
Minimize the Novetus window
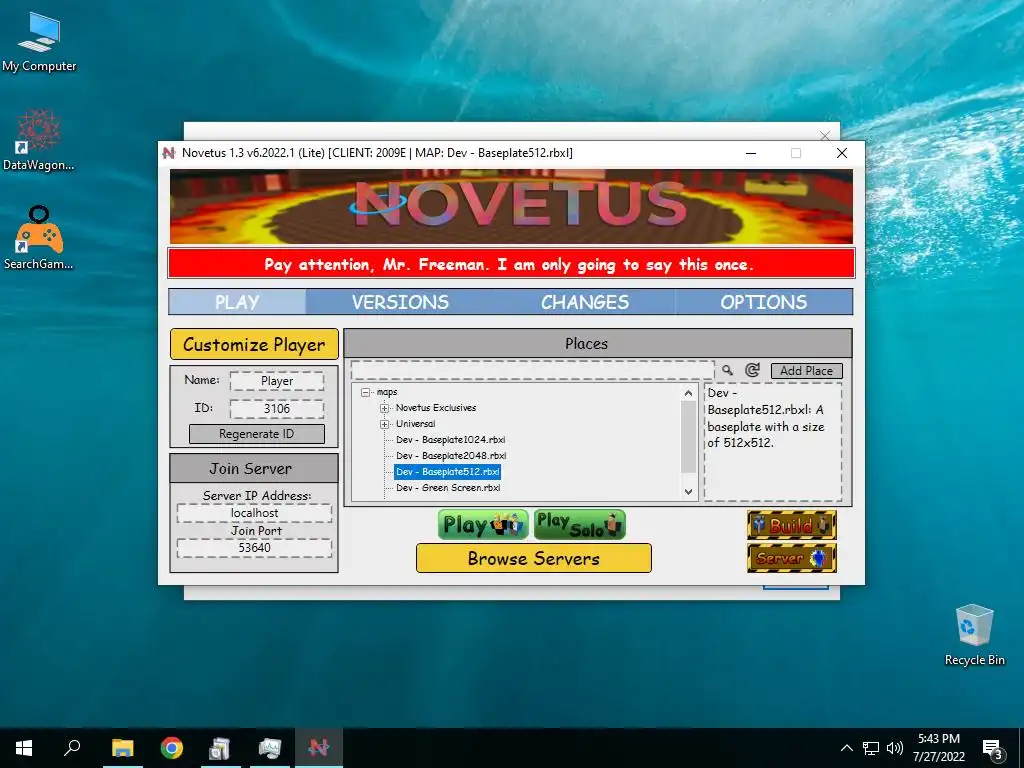tap(751, 153)
